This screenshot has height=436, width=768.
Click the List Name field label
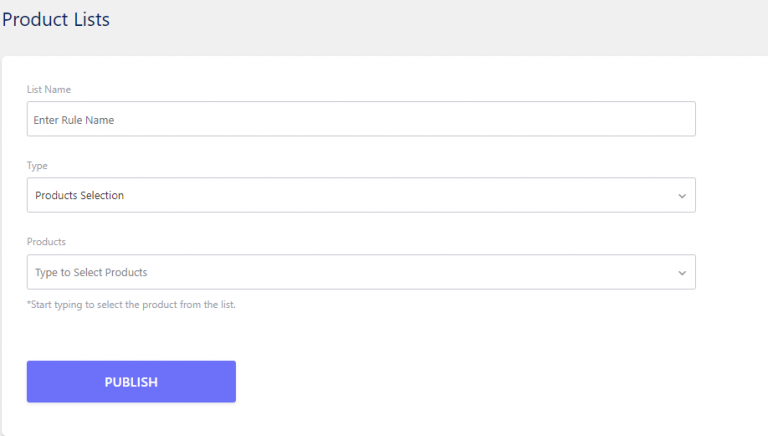pyautogui.click(x=49, y=90)
